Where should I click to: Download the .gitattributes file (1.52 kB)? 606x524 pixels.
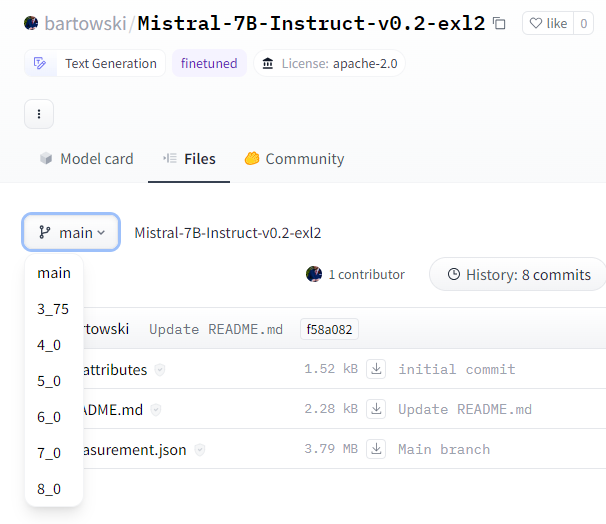coord(376,369)
